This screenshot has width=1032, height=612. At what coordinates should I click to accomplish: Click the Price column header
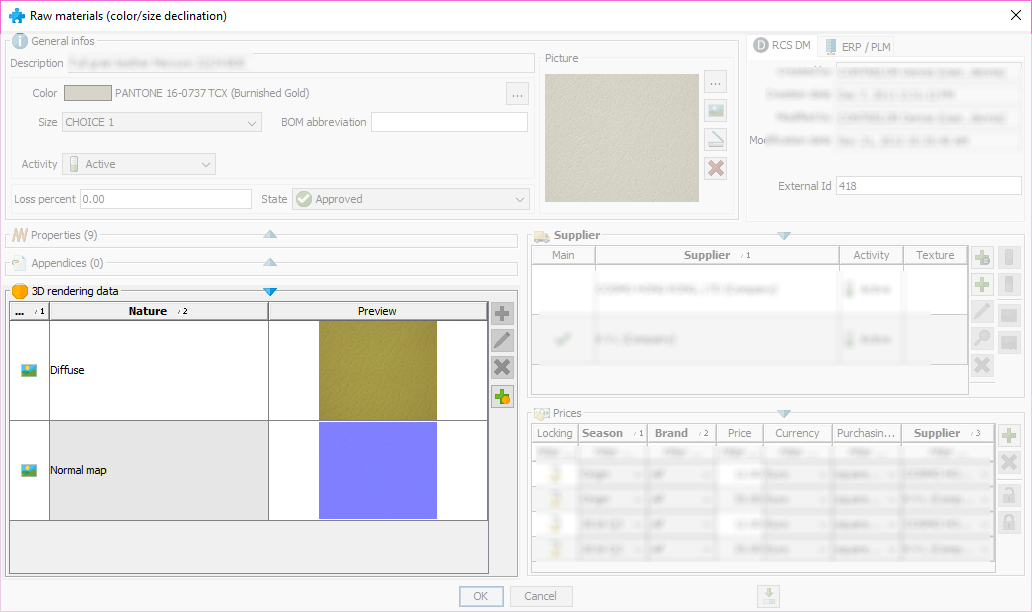tap(740, 433)
